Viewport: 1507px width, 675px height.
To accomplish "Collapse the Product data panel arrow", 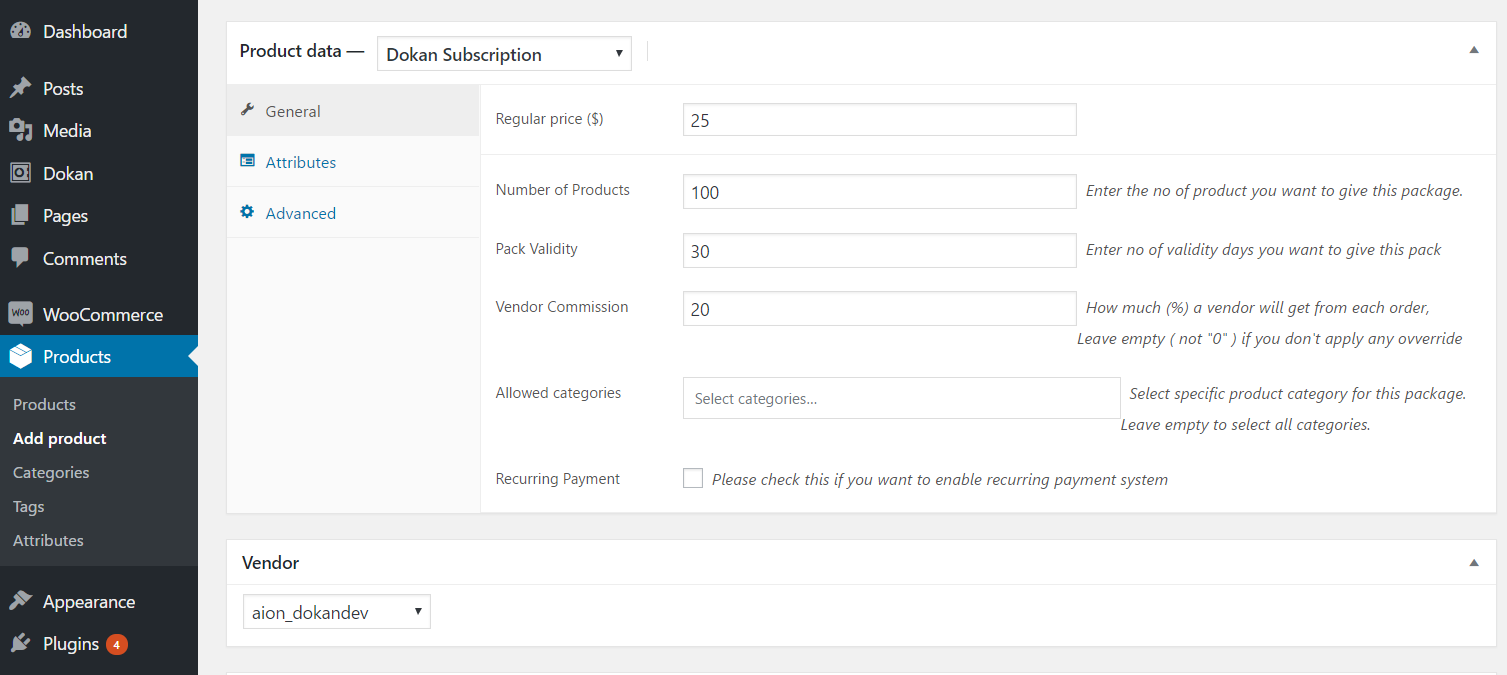I will point(1474,50).
